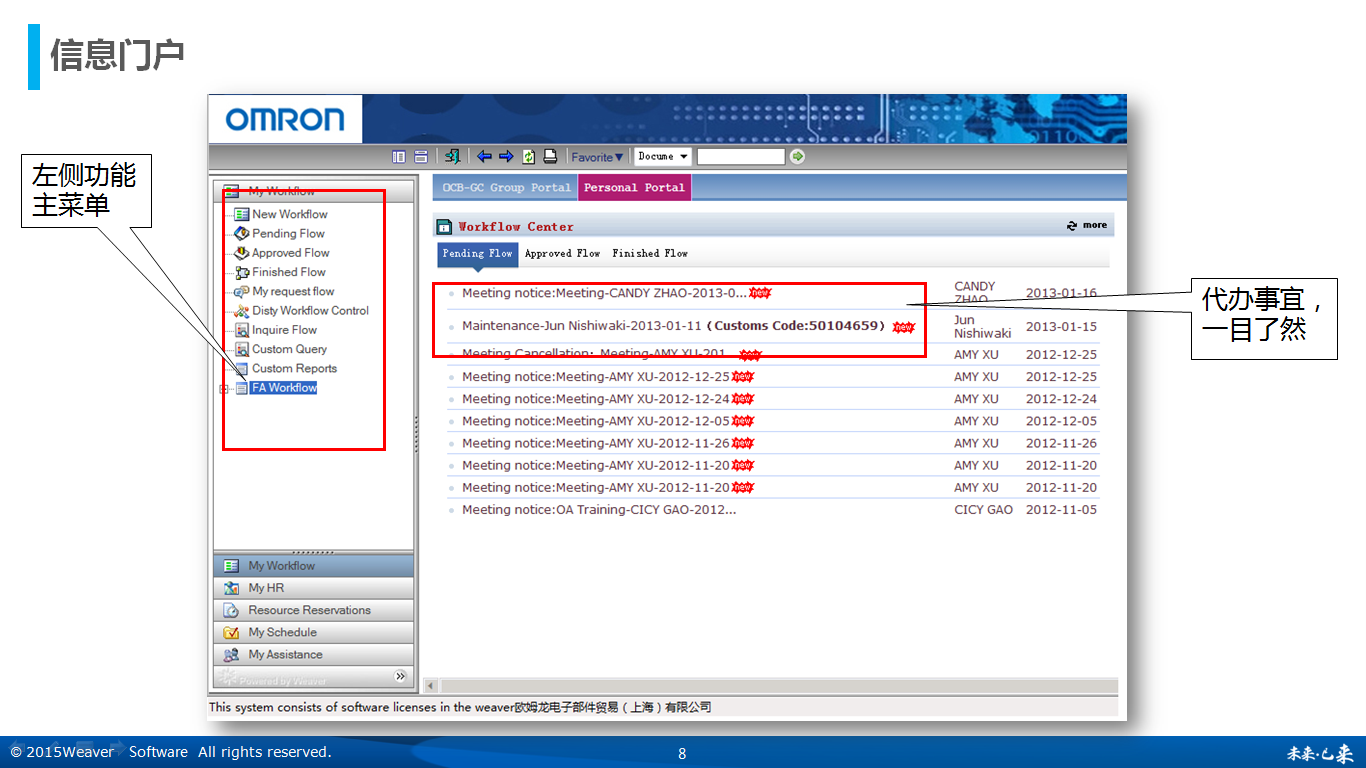Open the Finished Flow tab in Workflow Center
This screenshot has height=768, width=1366.
pyautogui.click(x=650, y=254)
